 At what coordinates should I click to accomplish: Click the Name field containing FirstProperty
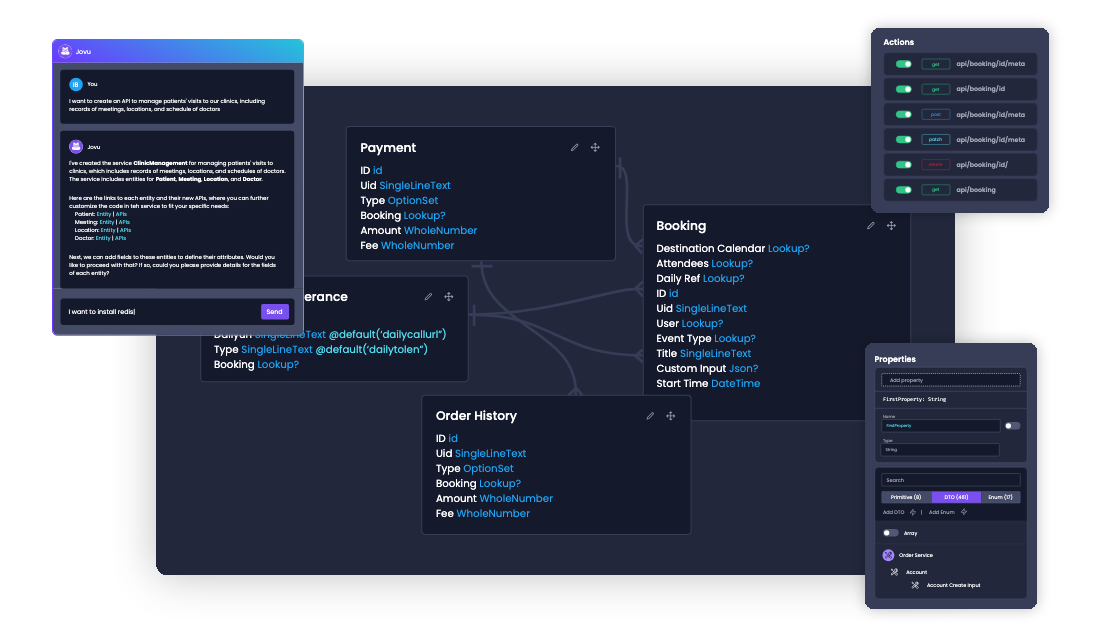click(940, 426)
